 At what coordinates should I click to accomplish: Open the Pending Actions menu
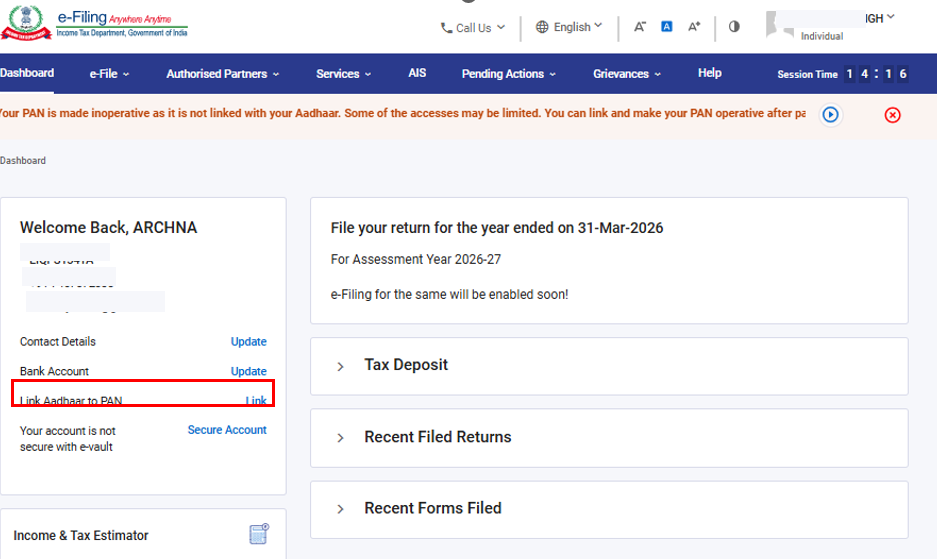(509, 74)
